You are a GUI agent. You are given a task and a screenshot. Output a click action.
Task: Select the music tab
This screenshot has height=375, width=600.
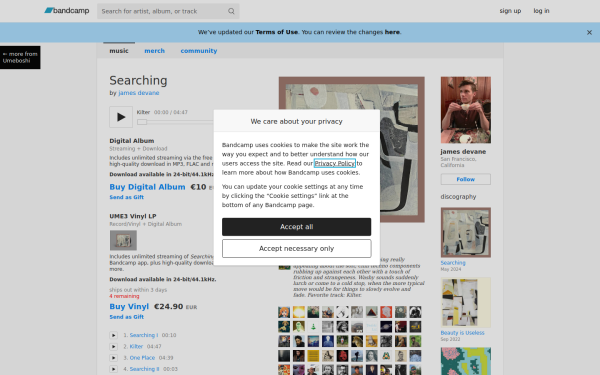[x=119, y=51]
